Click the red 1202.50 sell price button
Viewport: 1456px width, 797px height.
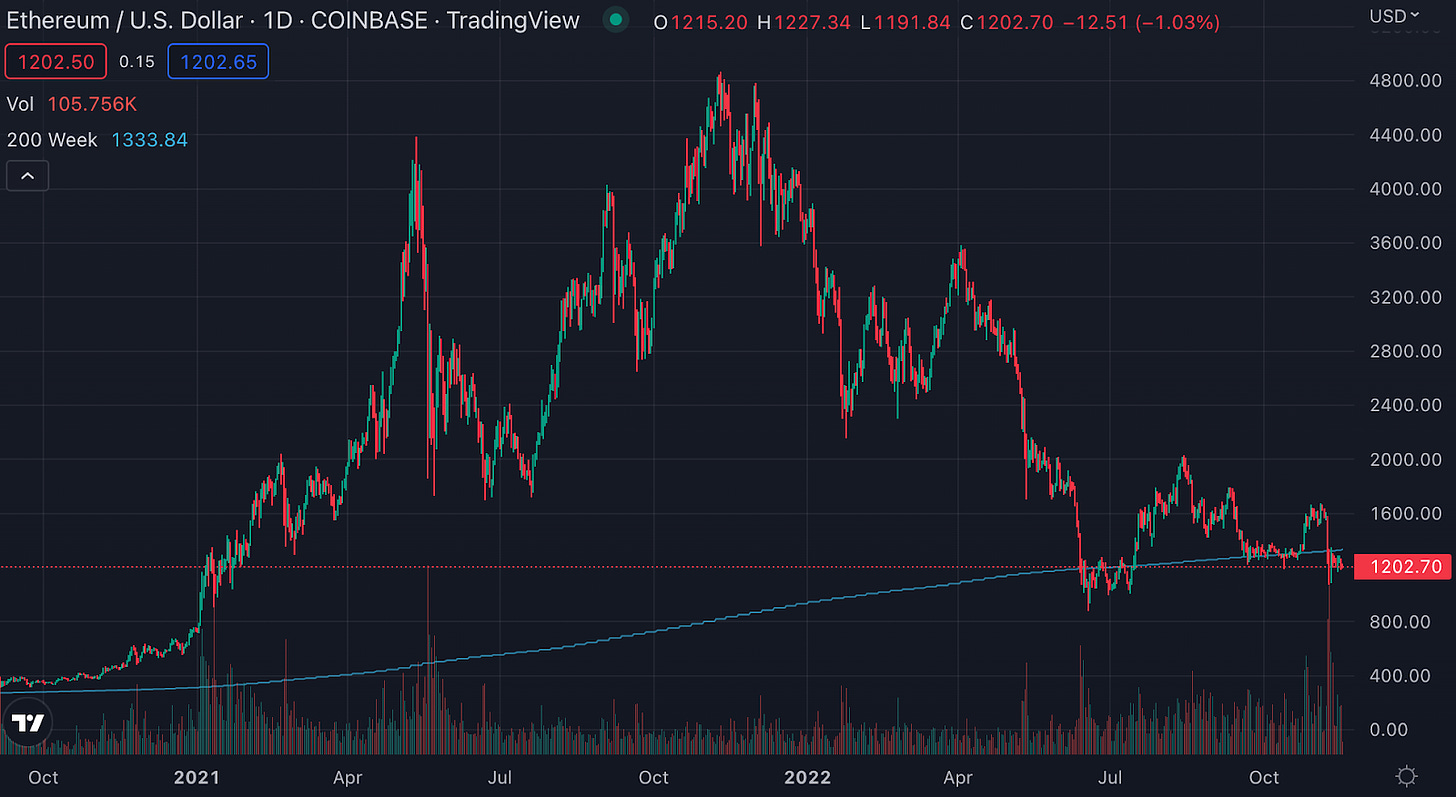click(56, 62)
